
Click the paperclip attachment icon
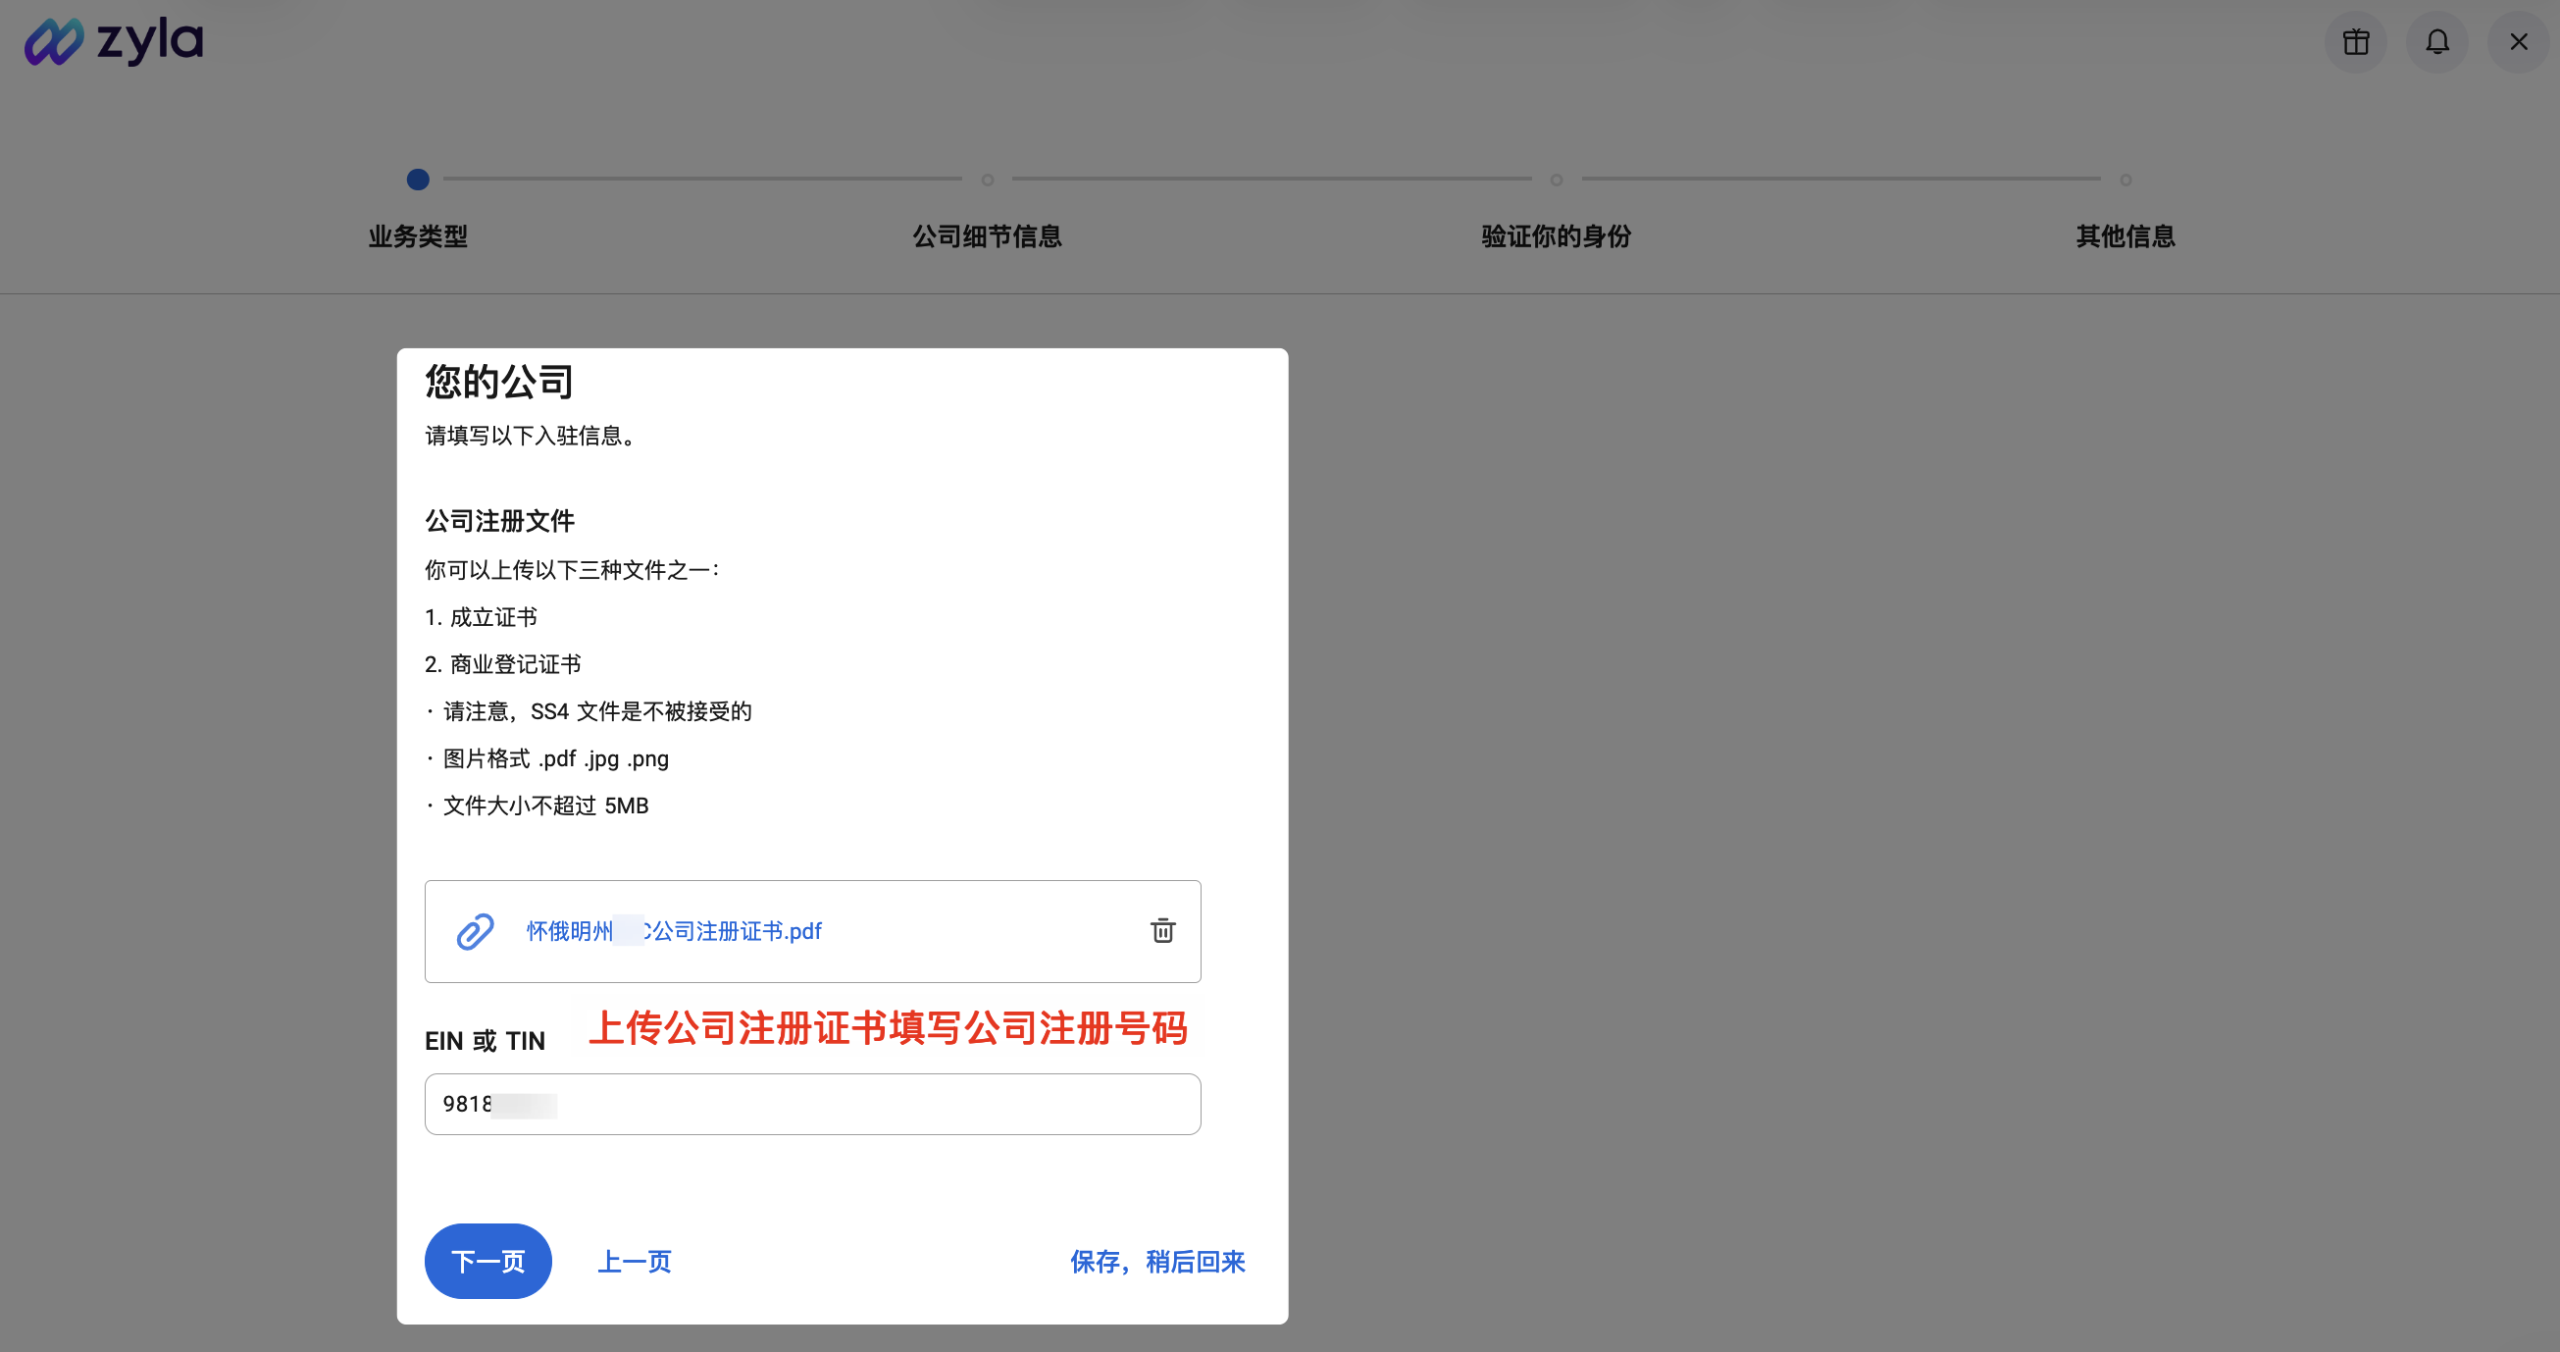point(474,931)
